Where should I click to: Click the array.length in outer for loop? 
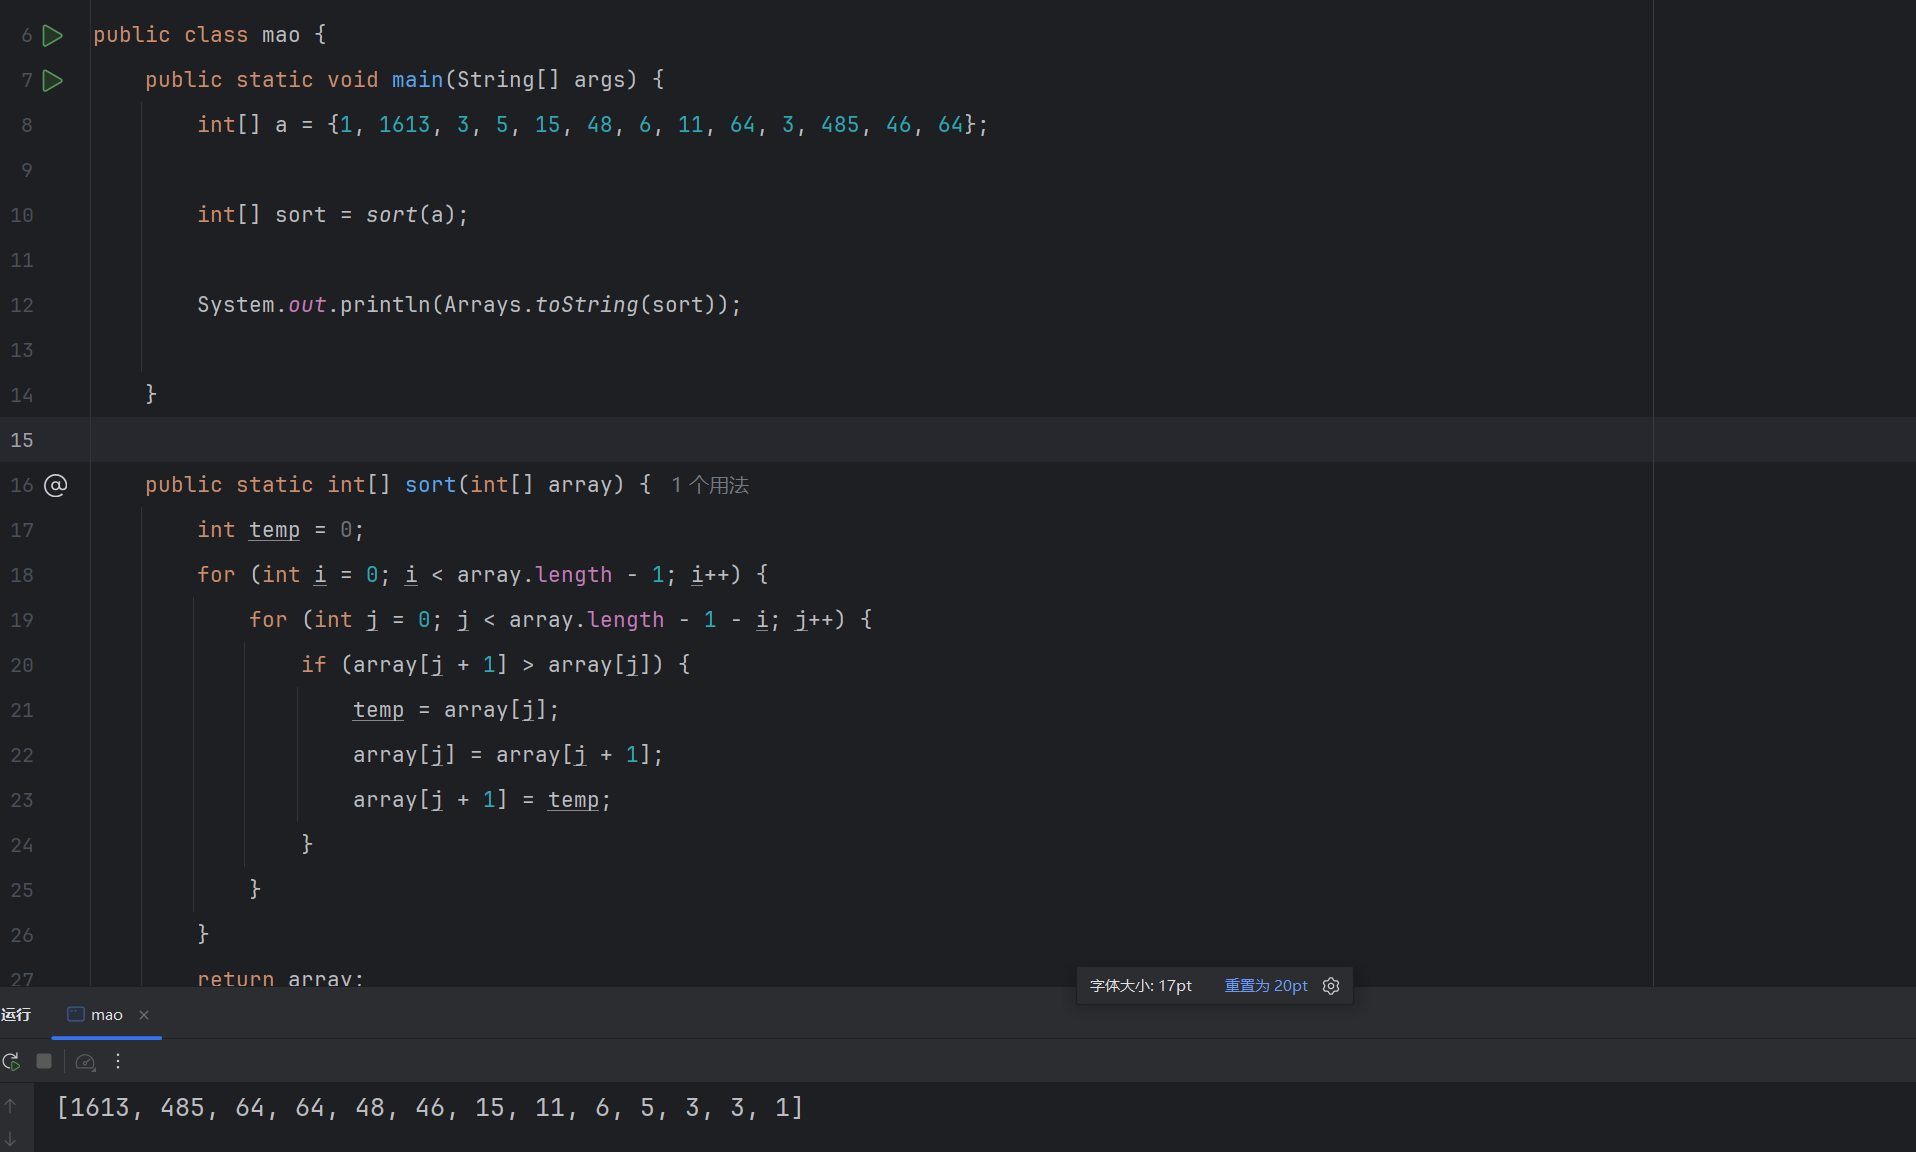pyautogui.click(x=535, y=575)
